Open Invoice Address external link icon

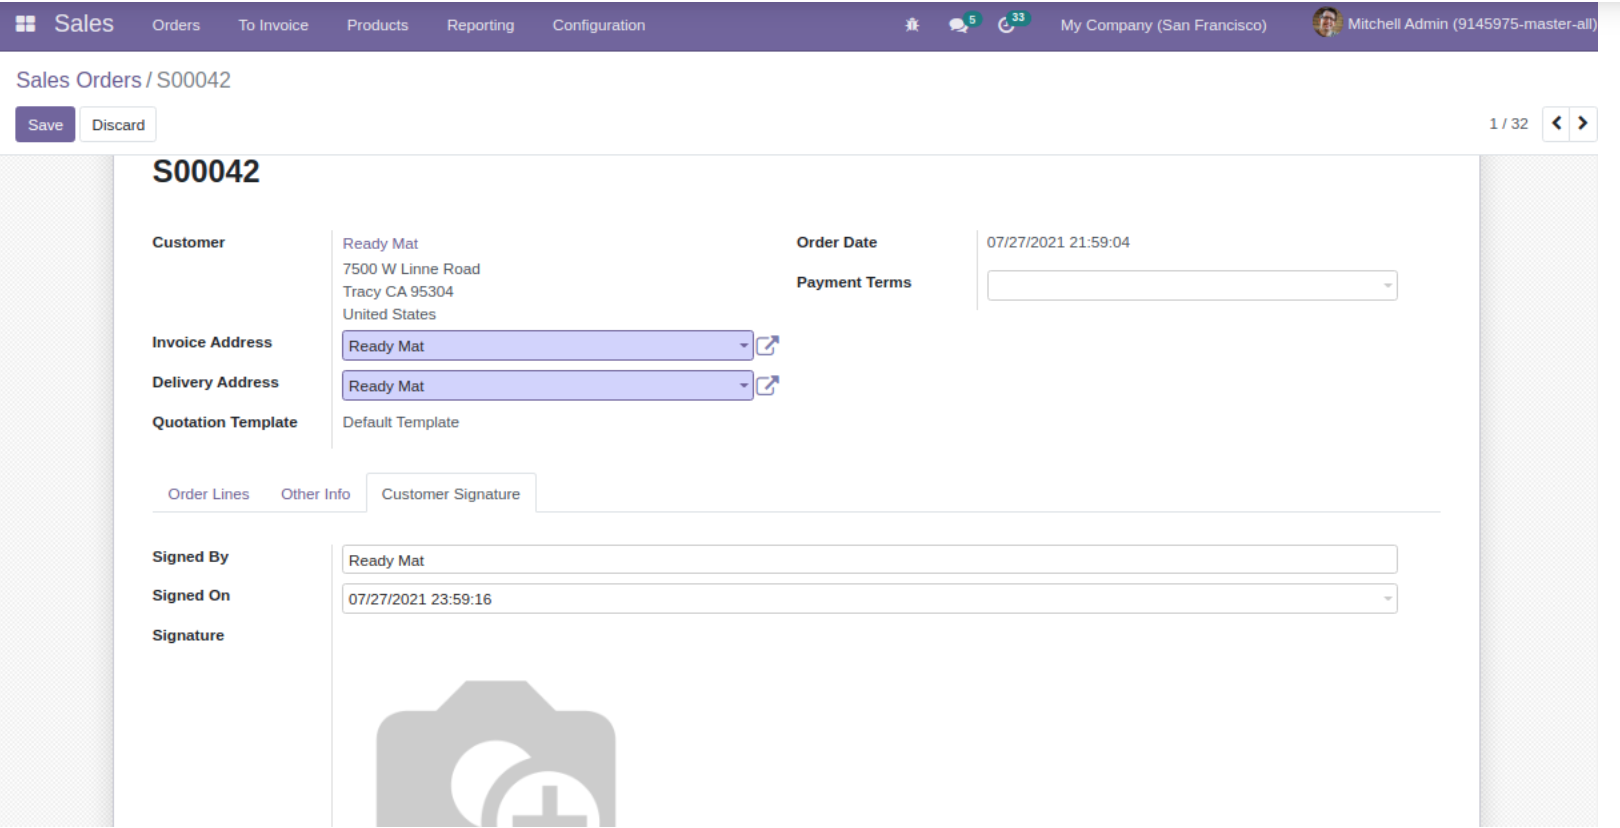(767, 346)
